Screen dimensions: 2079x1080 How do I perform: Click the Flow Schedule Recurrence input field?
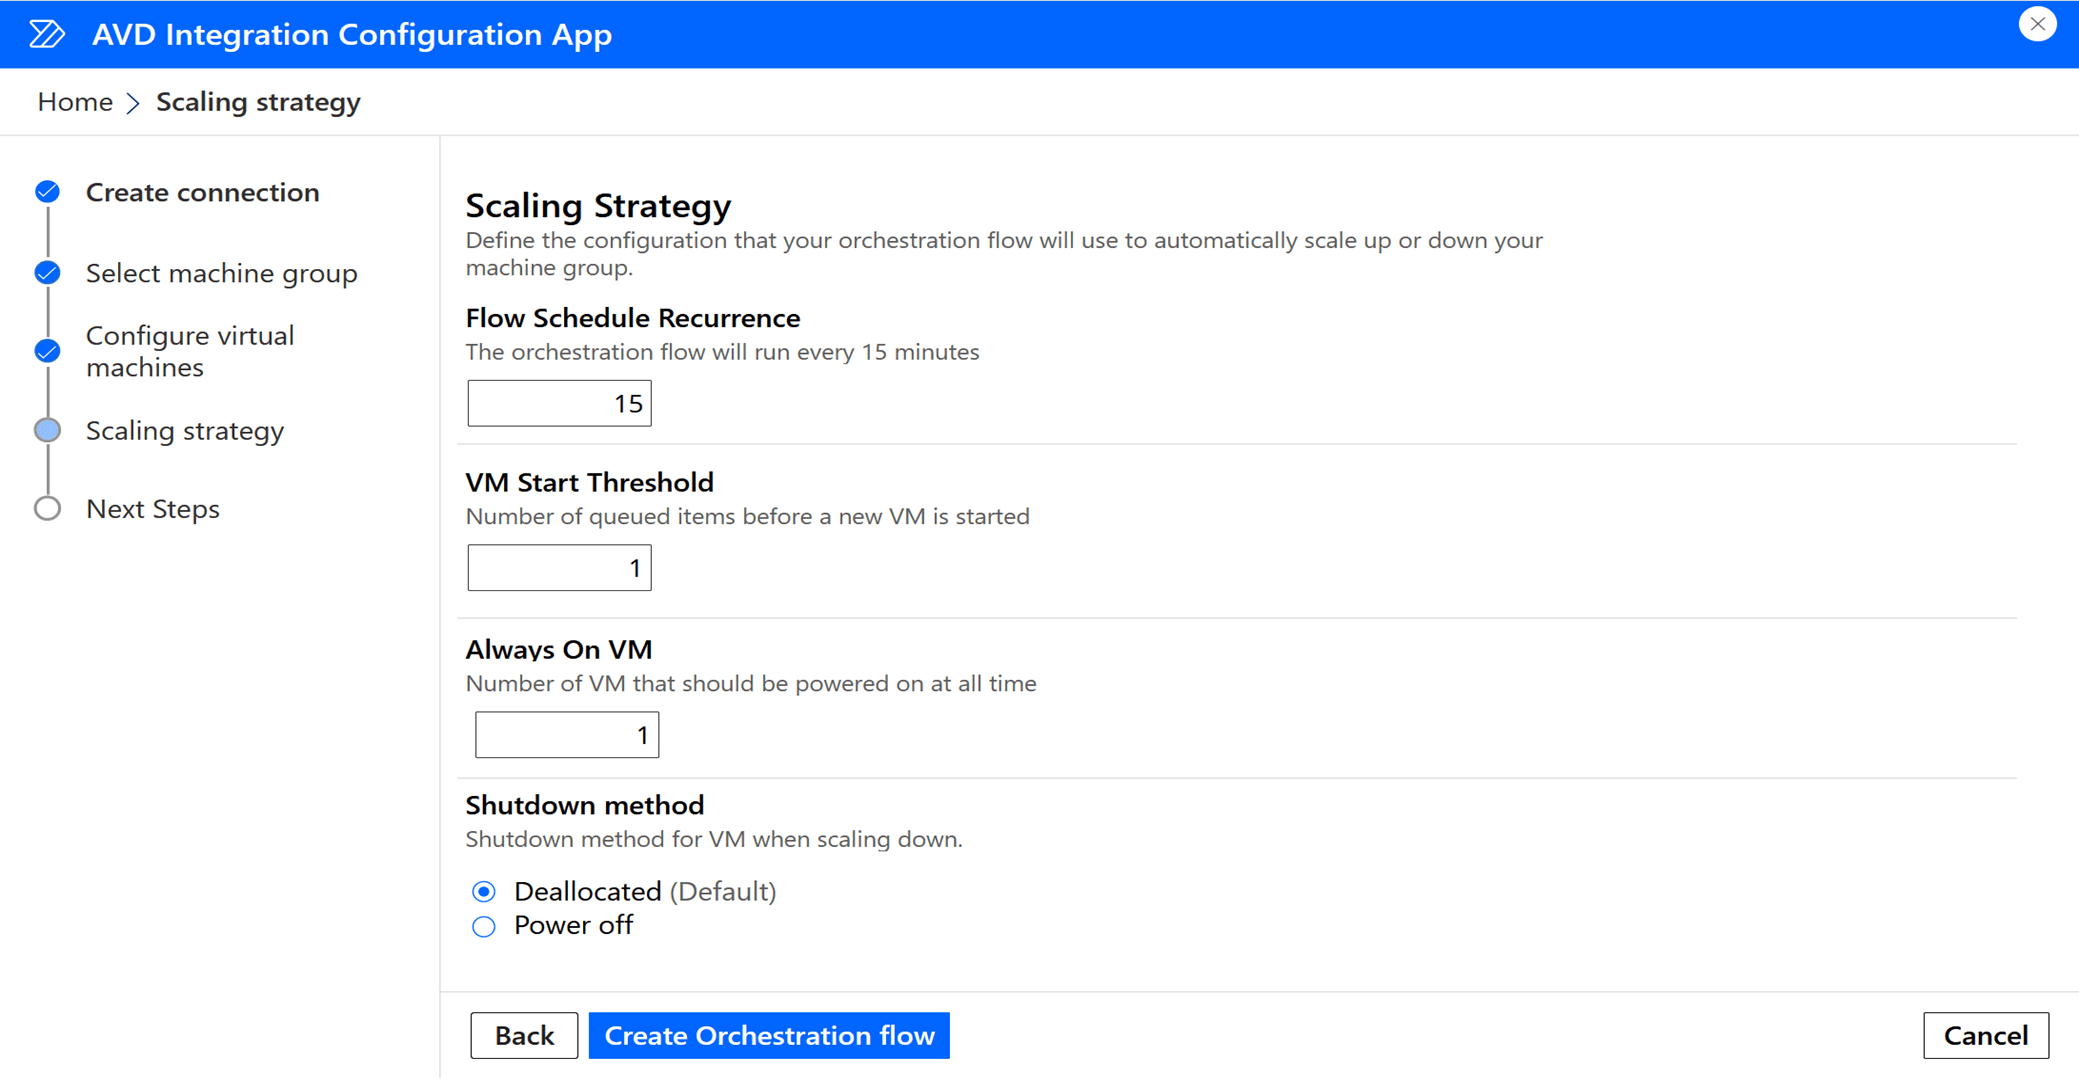(x=559, y=403)
